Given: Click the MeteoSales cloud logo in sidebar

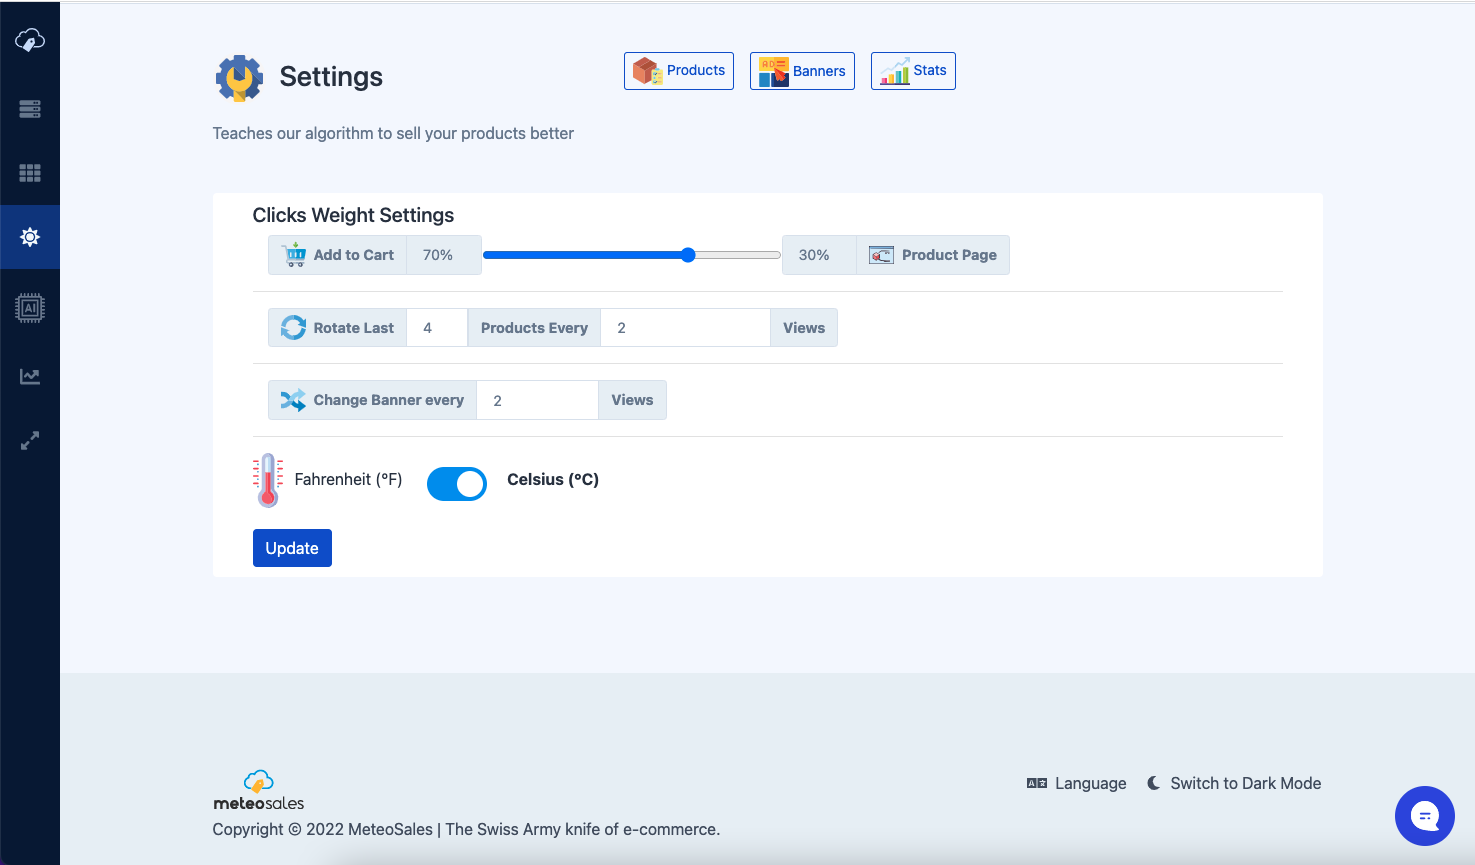Looking at the screenshot, I should point(30,41).
